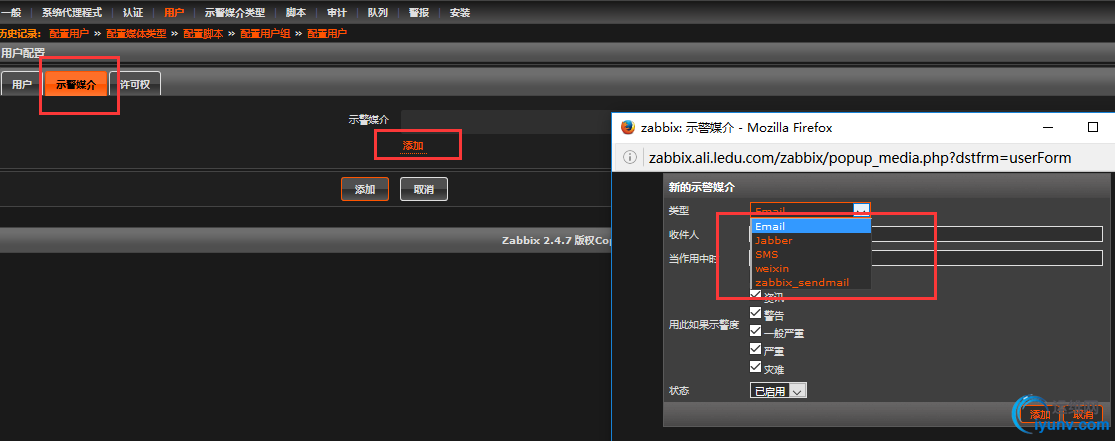Viewport: 1115px width, 441px height.
Task: Click the popup address bar URL
Action: coord(860,157)
